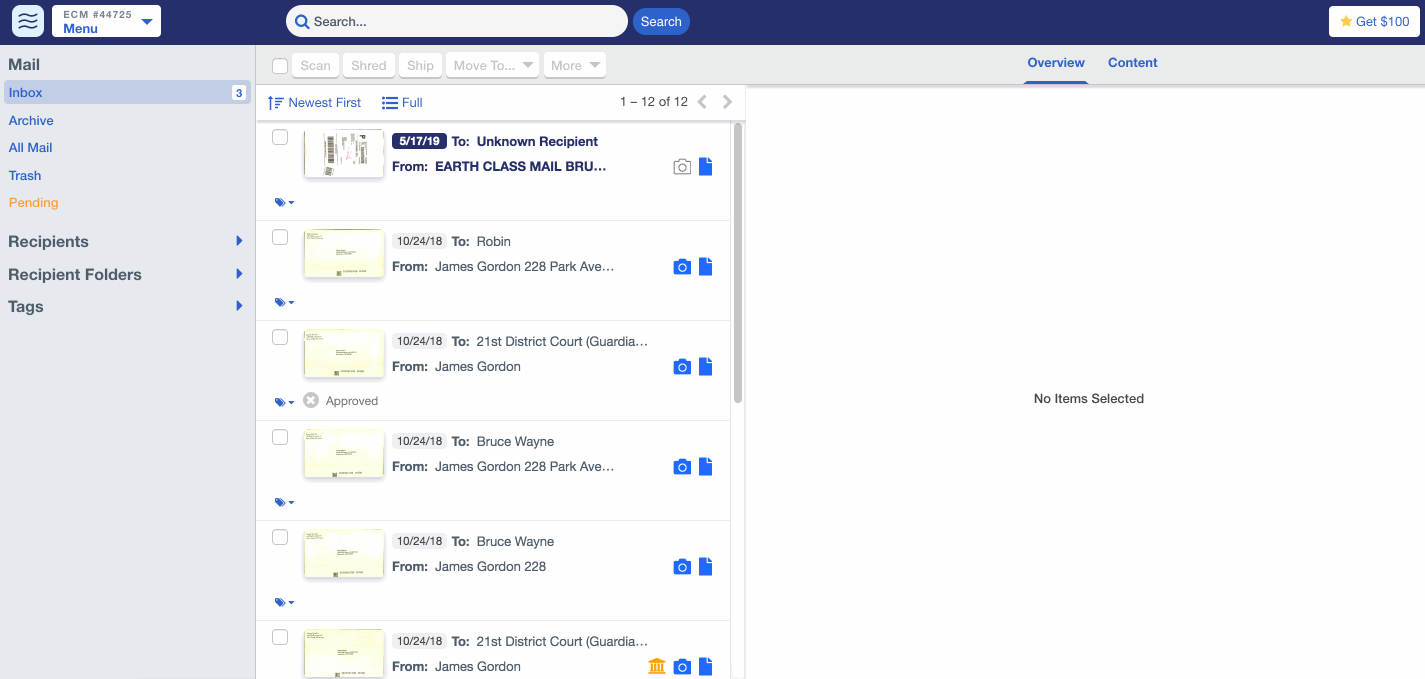Click camera icon on the last mail row
Image resolution: width=1425 pixels, height=679 pixels.
point(682,667)
